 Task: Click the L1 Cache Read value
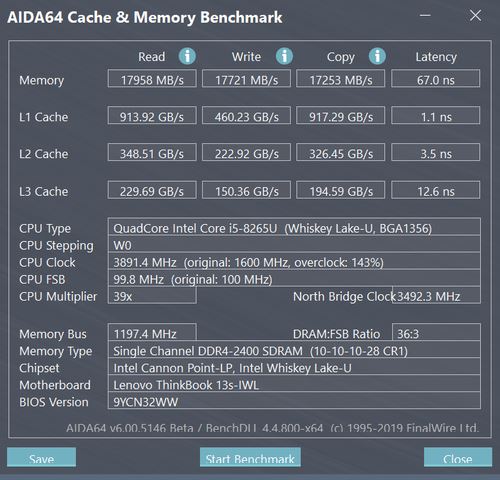[152, 115]
